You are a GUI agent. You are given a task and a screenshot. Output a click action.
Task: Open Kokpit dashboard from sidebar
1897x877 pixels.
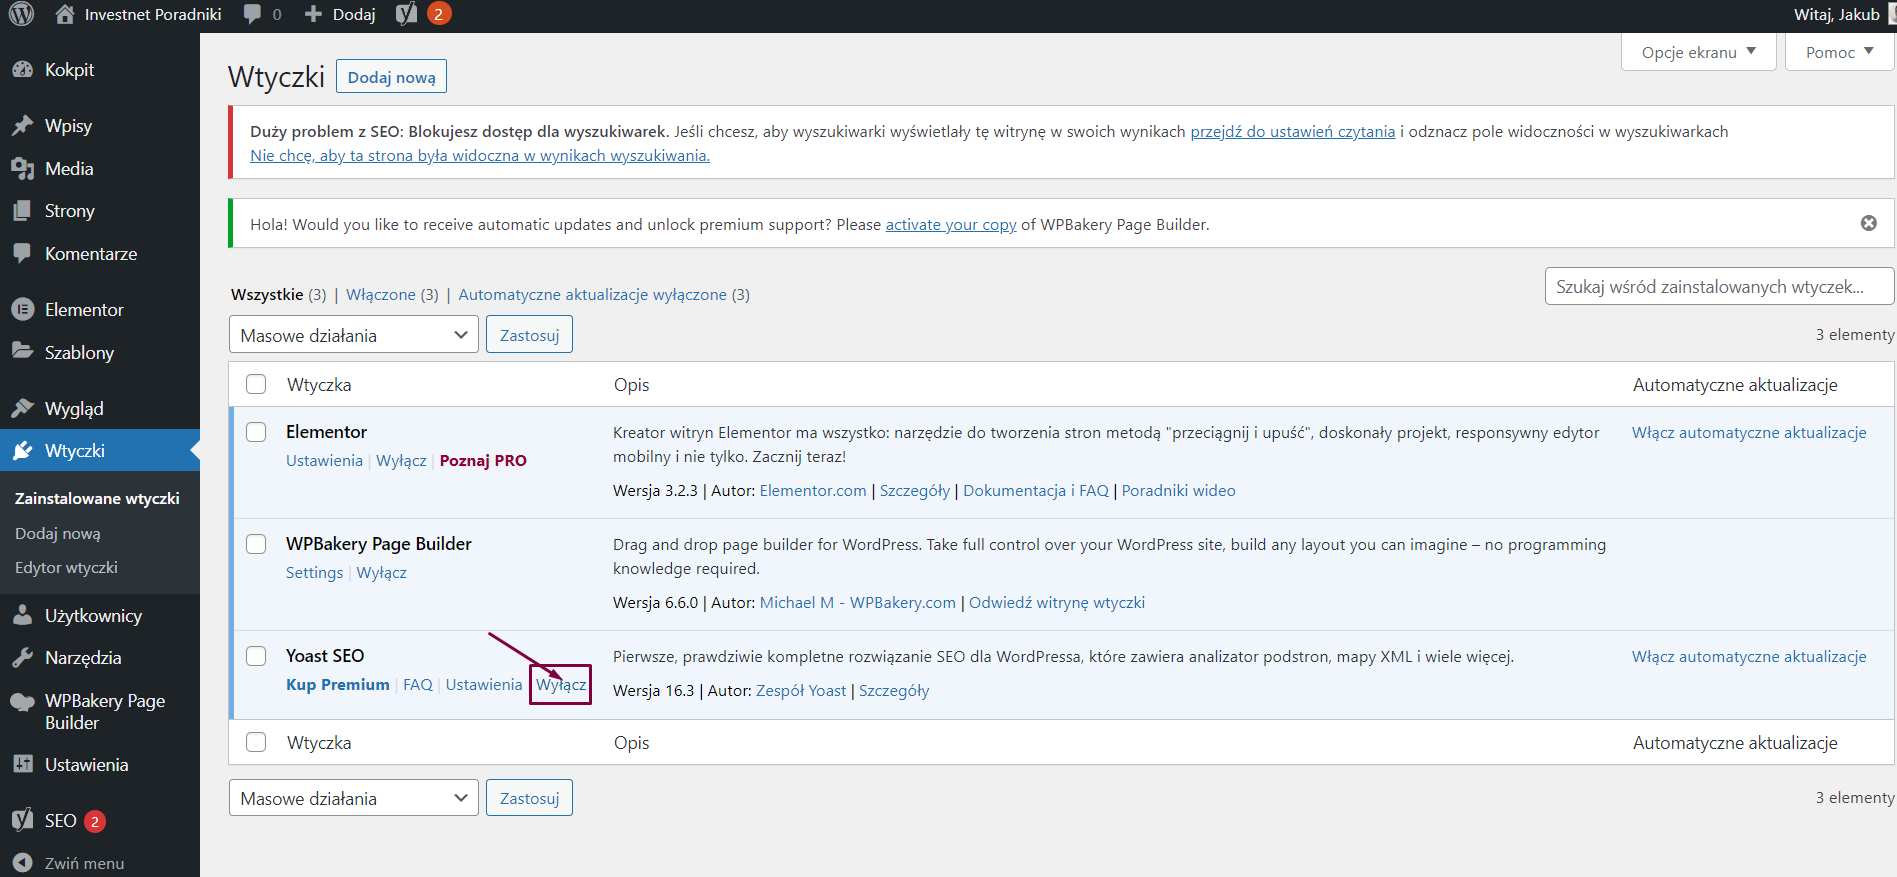[69, 70]
